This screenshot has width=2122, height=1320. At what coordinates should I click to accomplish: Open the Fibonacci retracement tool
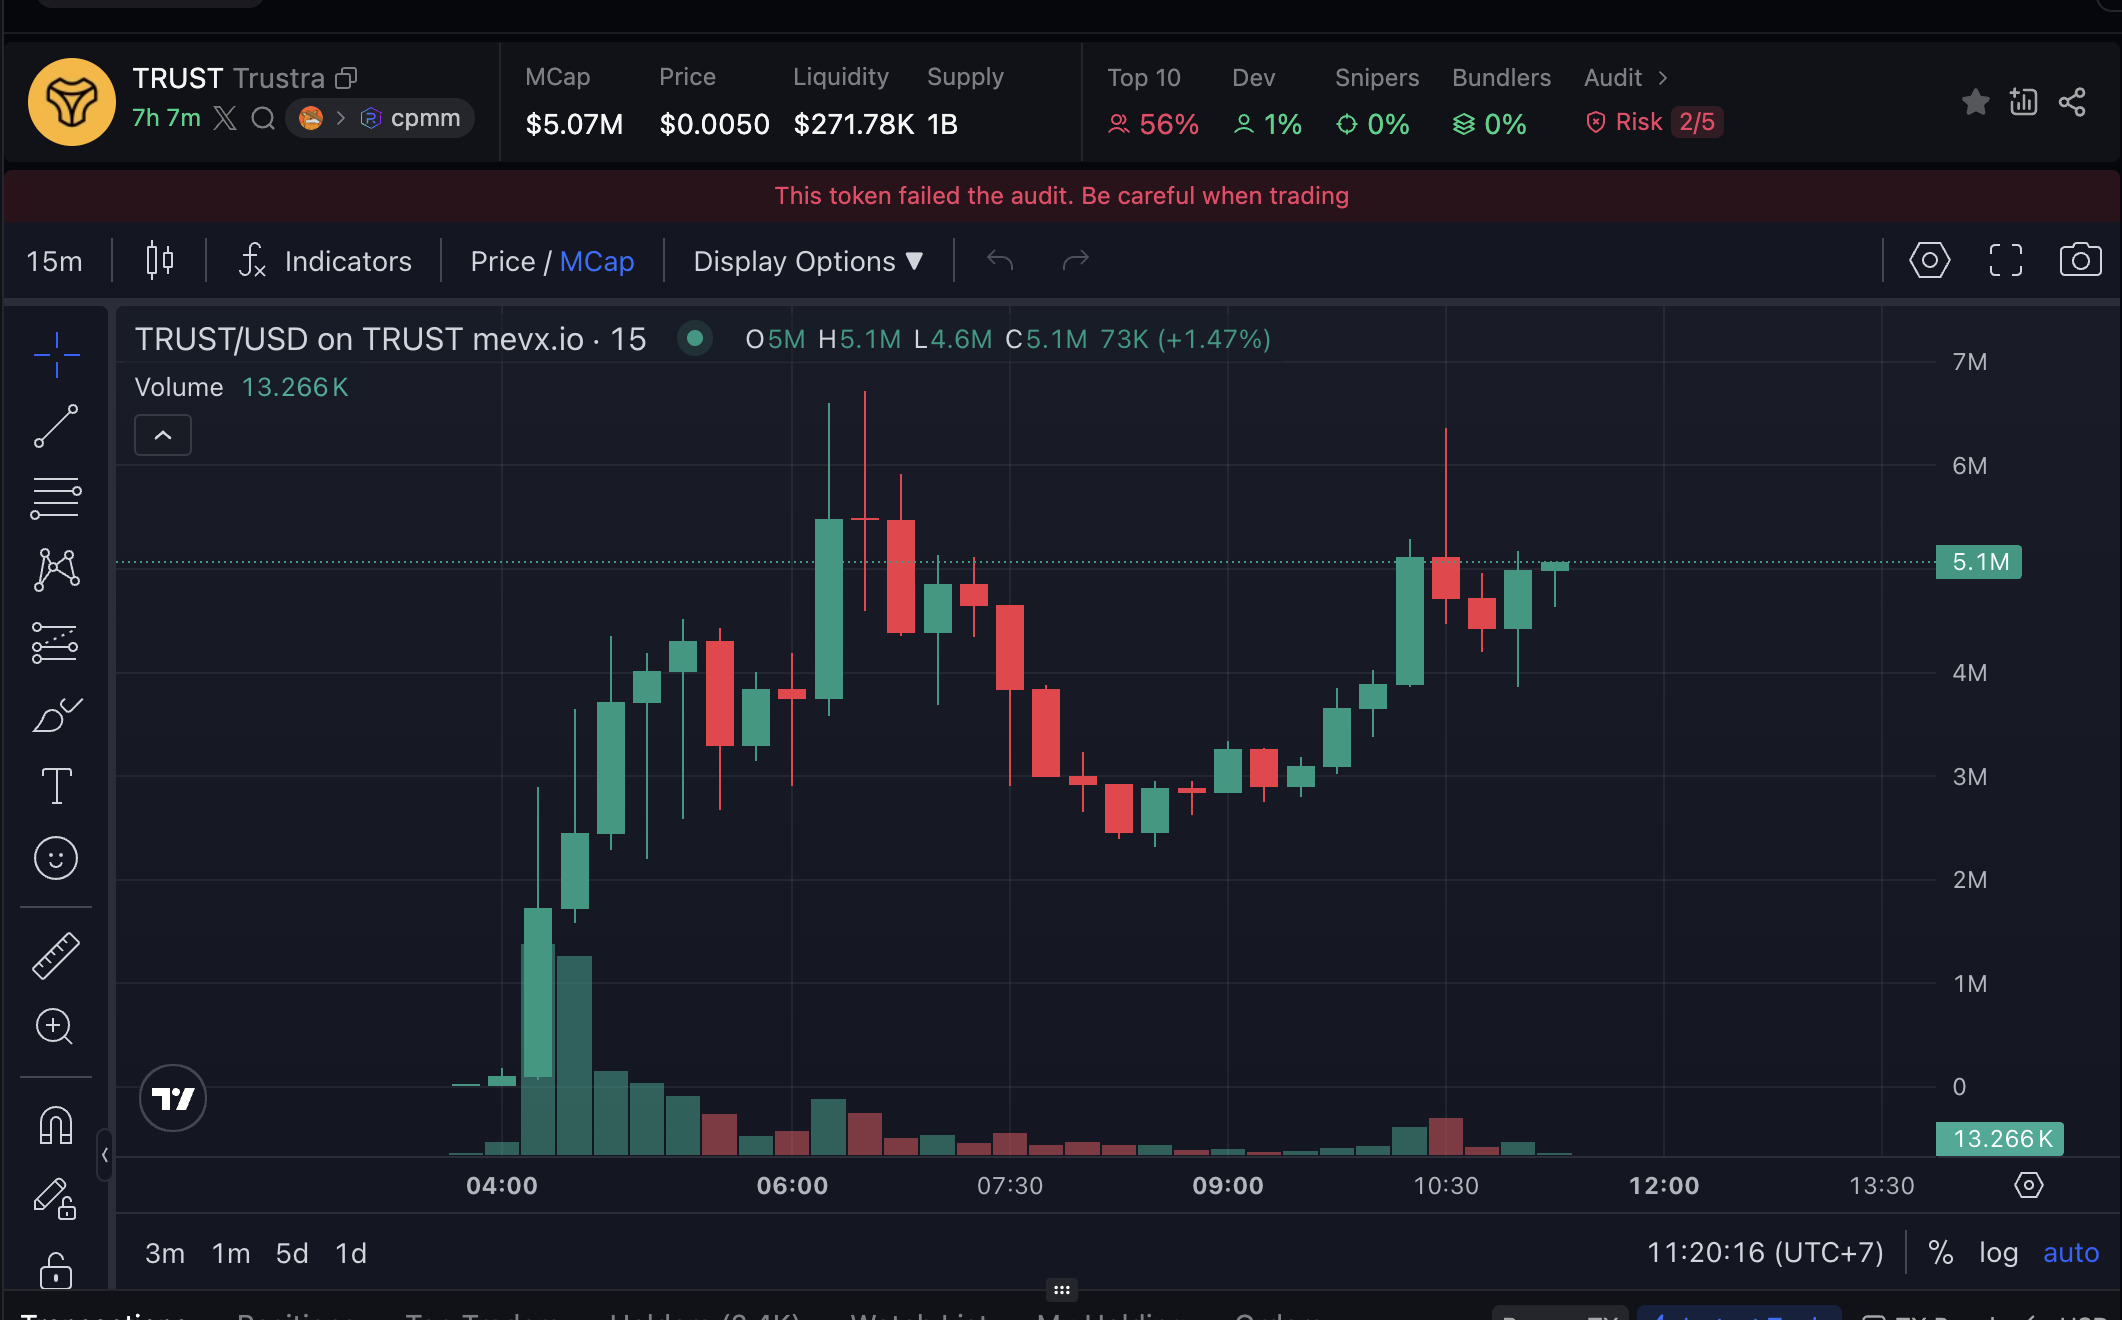56,498
